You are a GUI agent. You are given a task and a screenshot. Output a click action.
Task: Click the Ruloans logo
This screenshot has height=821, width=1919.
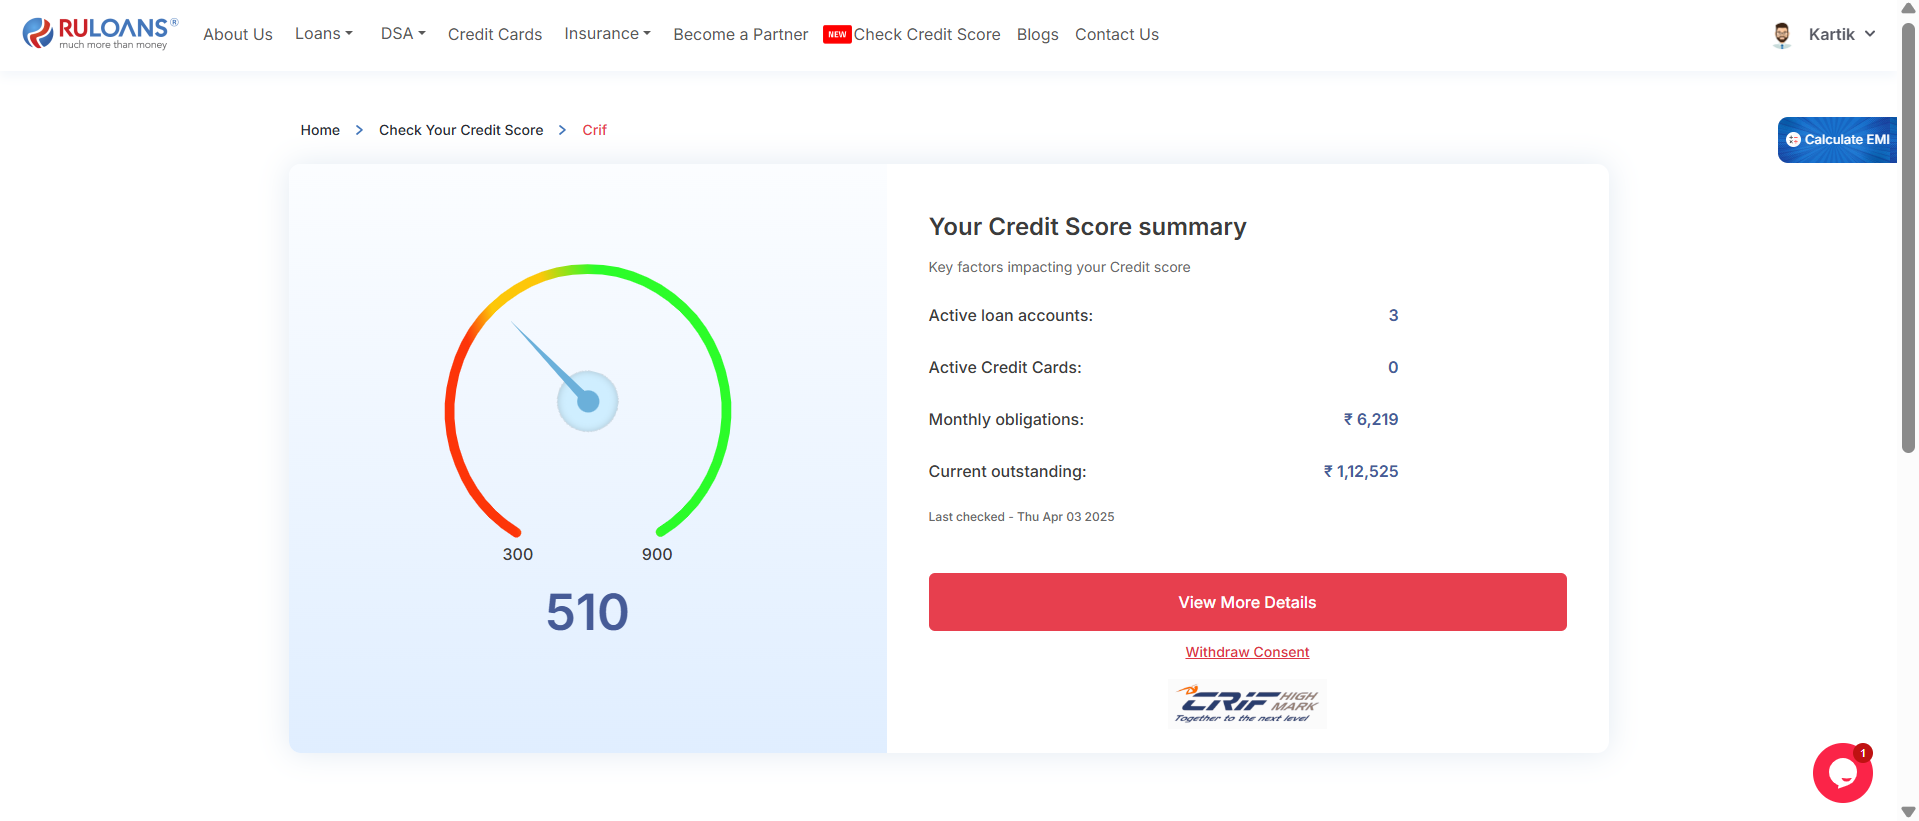[x=100, y=33]
